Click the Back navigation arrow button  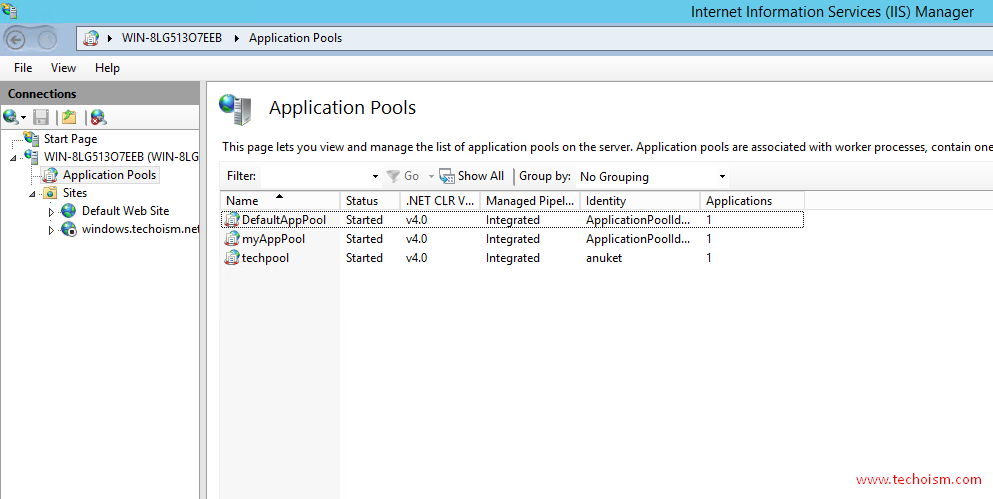(15, 39)
